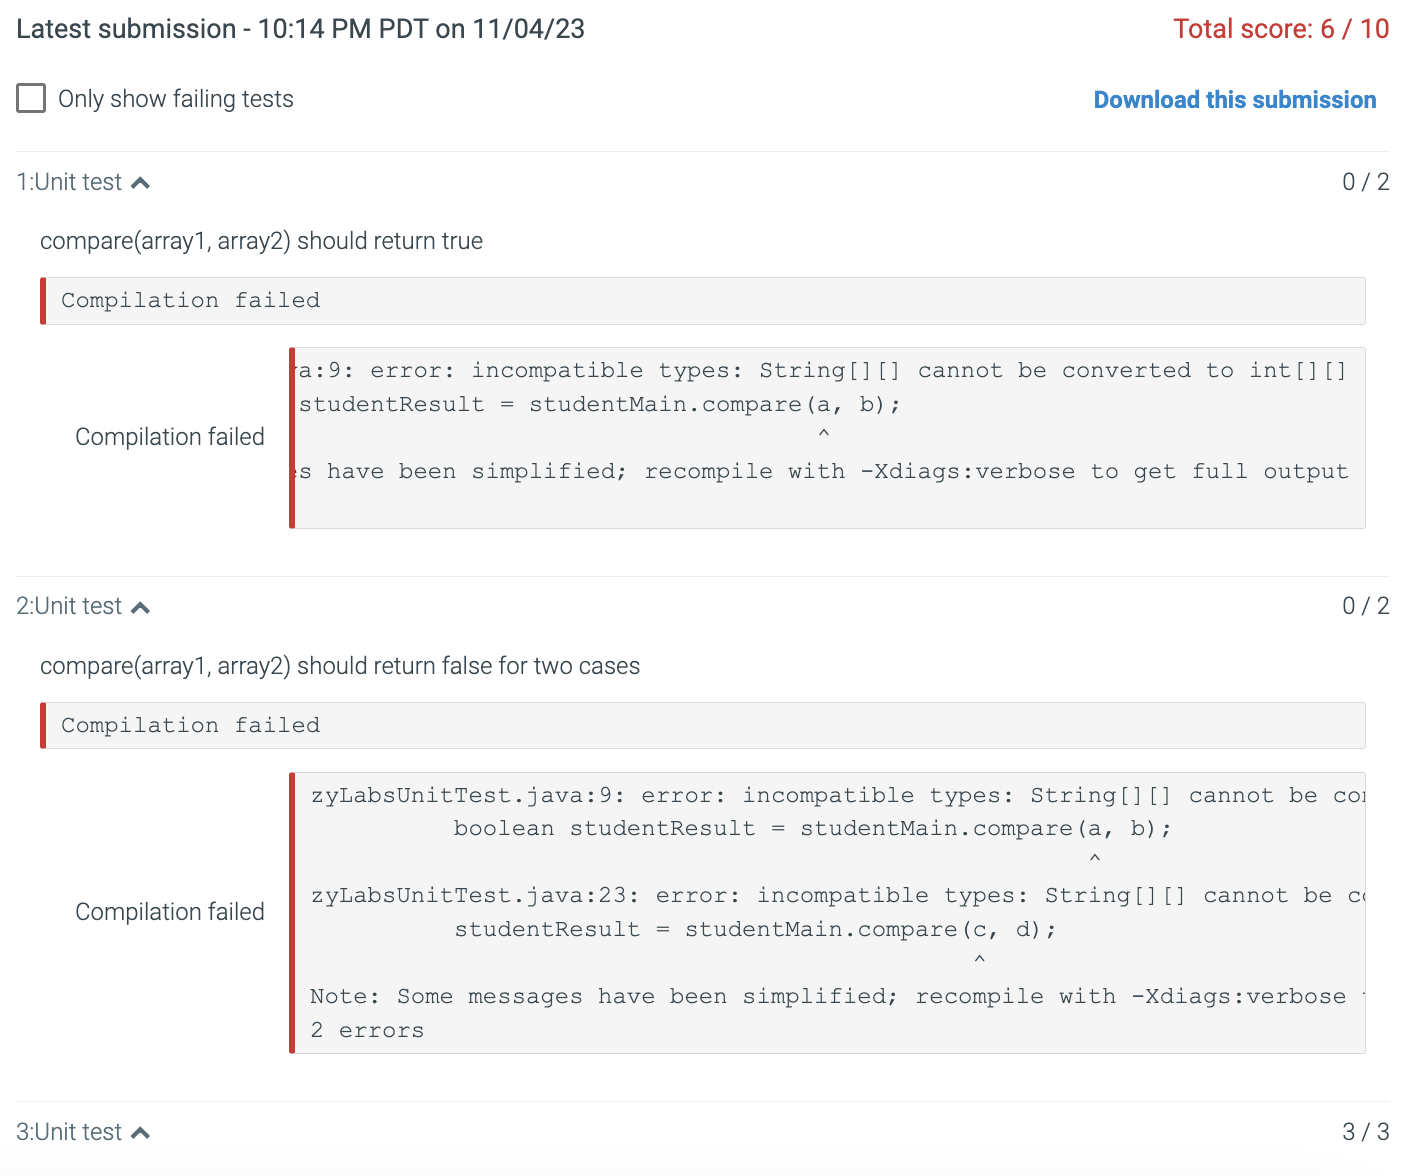Viewport: 1412px width, 1176px height.
Task: Select the "1:Unit test" heading label
Action: tap(68, 181)
